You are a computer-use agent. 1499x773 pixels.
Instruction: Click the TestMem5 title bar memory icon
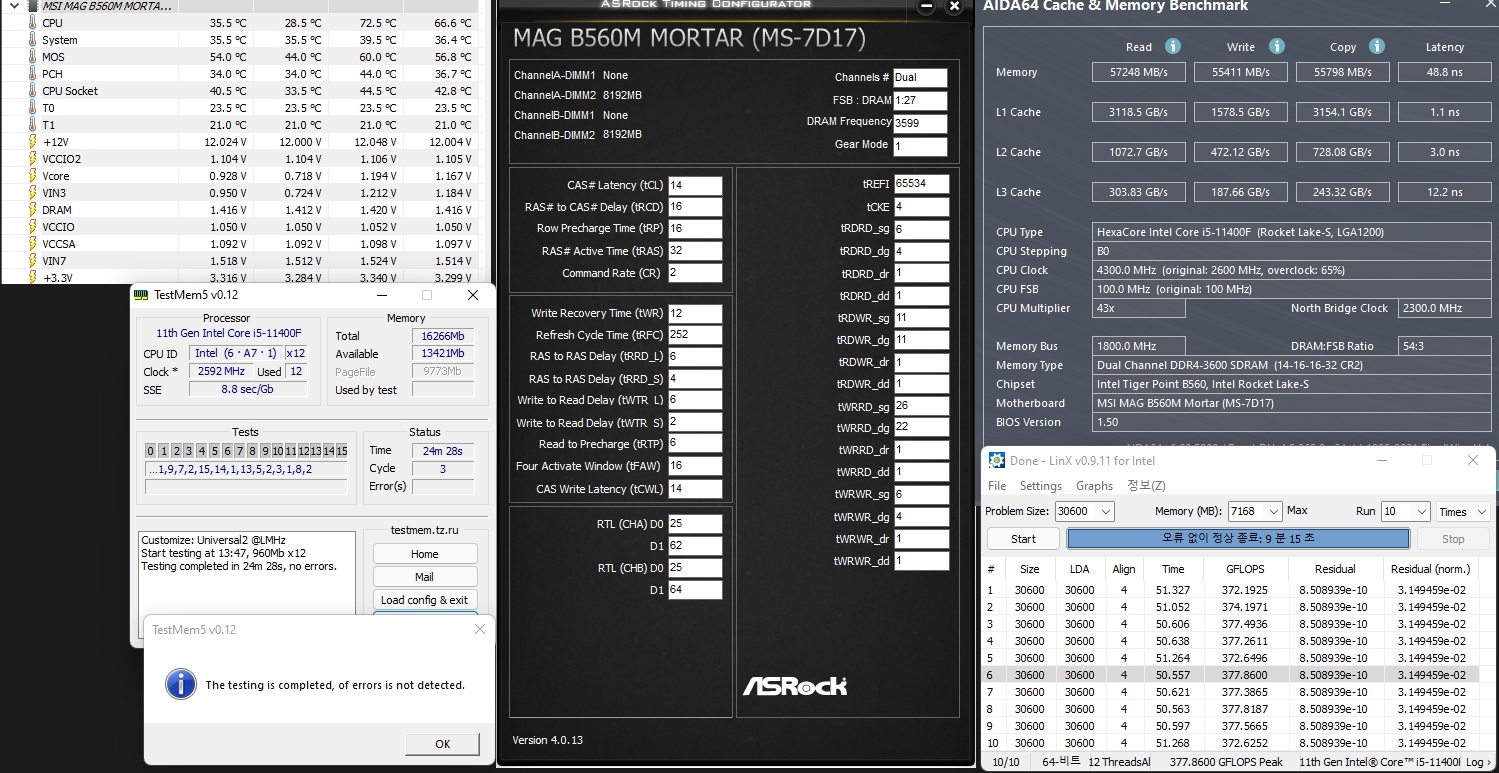(142, 295)
